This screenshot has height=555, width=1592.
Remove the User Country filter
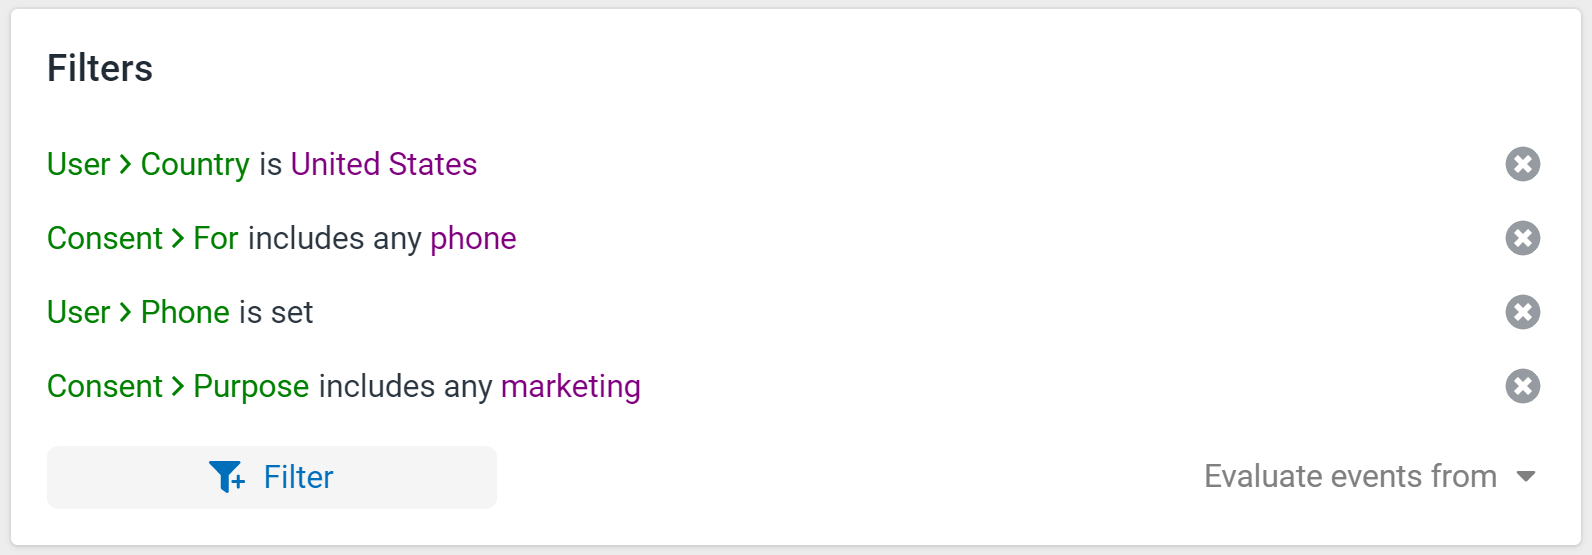click(x=1522, y=164)
